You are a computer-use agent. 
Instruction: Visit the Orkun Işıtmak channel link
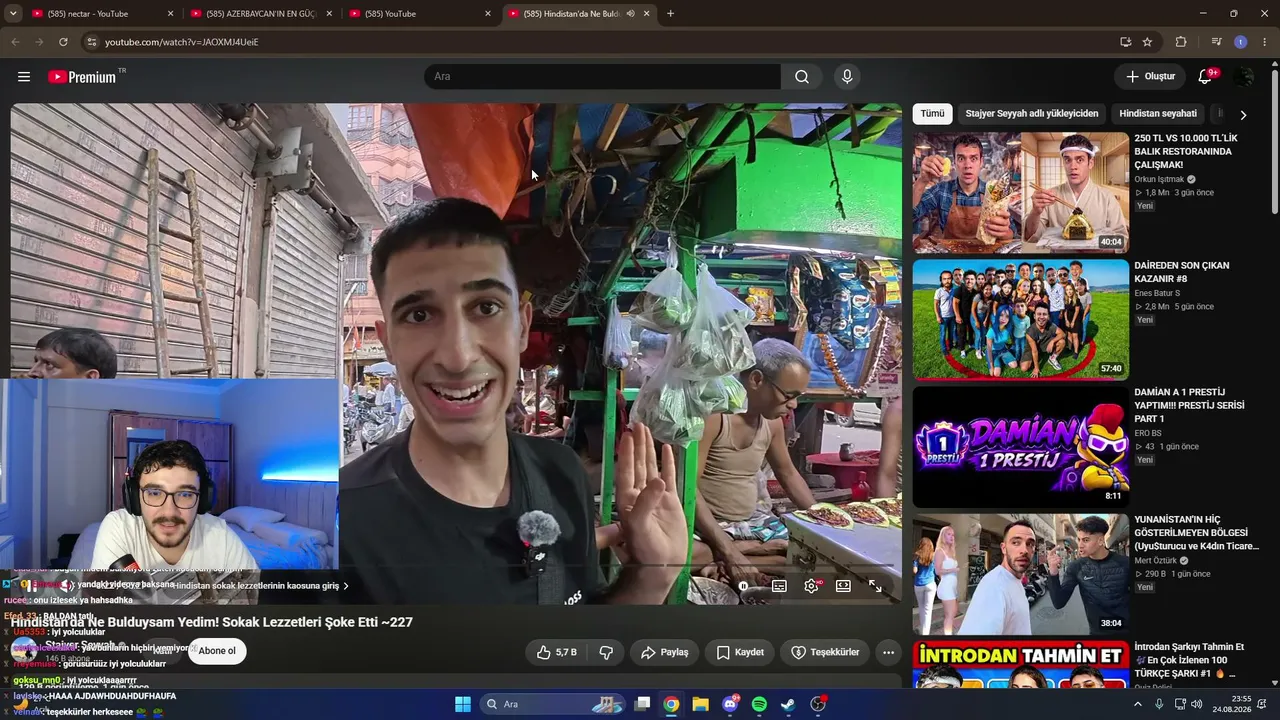pos(1159,180)
